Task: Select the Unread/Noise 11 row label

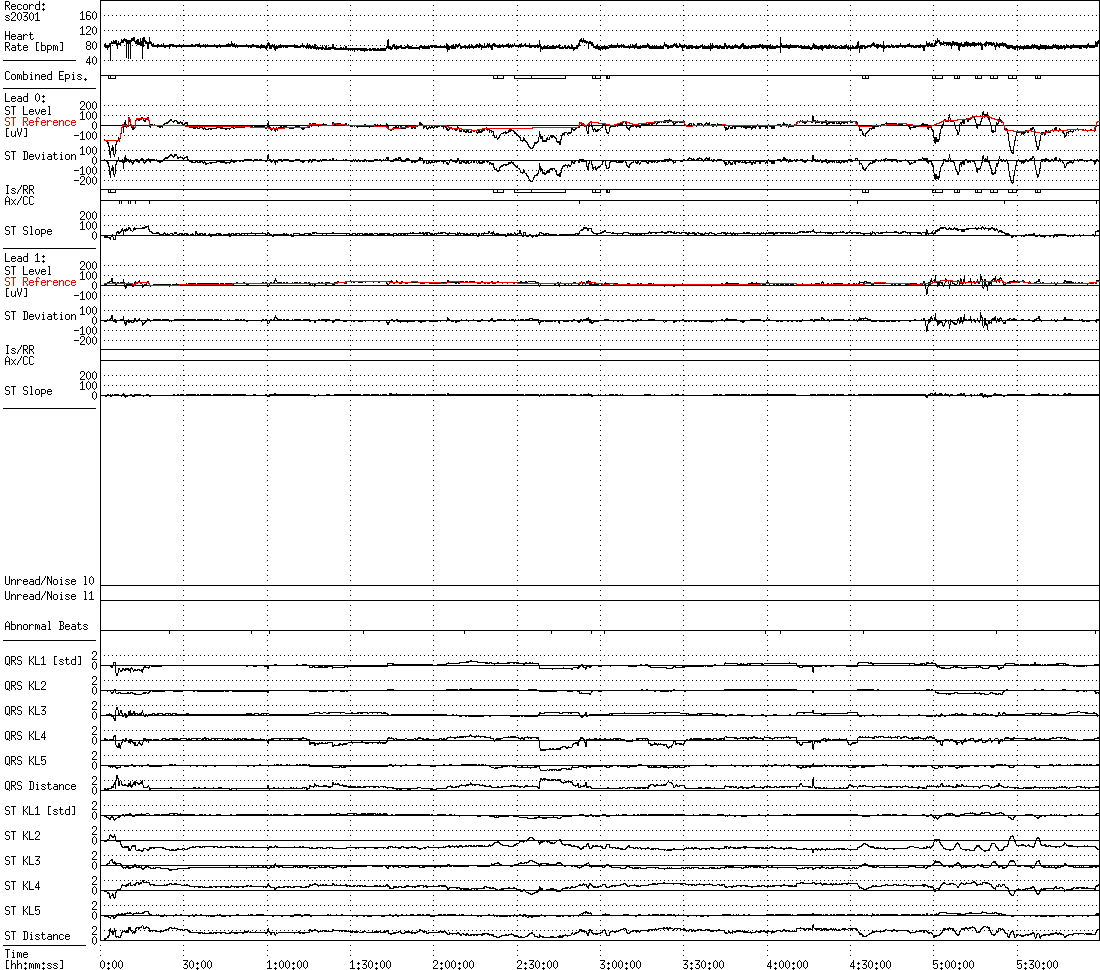Action: tap(49, 596)
